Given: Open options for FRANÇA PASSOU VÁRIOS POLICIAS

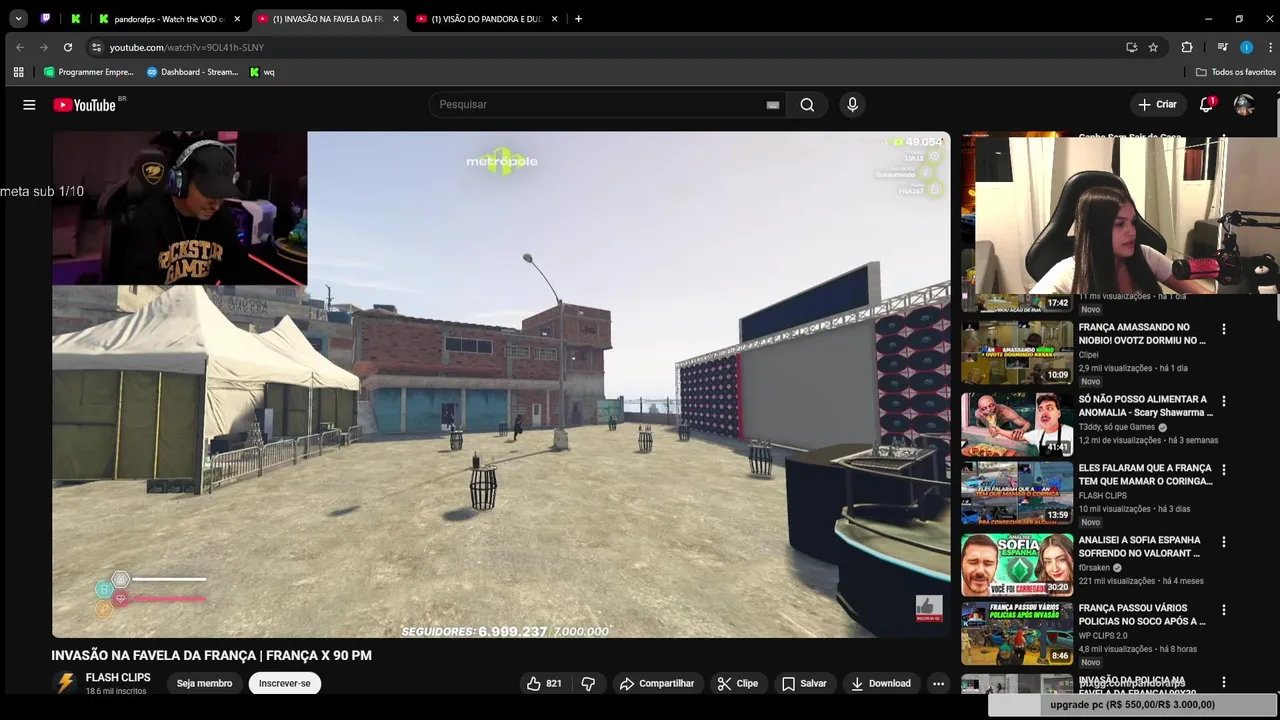Looking at the screenshot, I should click(1223, 610).
